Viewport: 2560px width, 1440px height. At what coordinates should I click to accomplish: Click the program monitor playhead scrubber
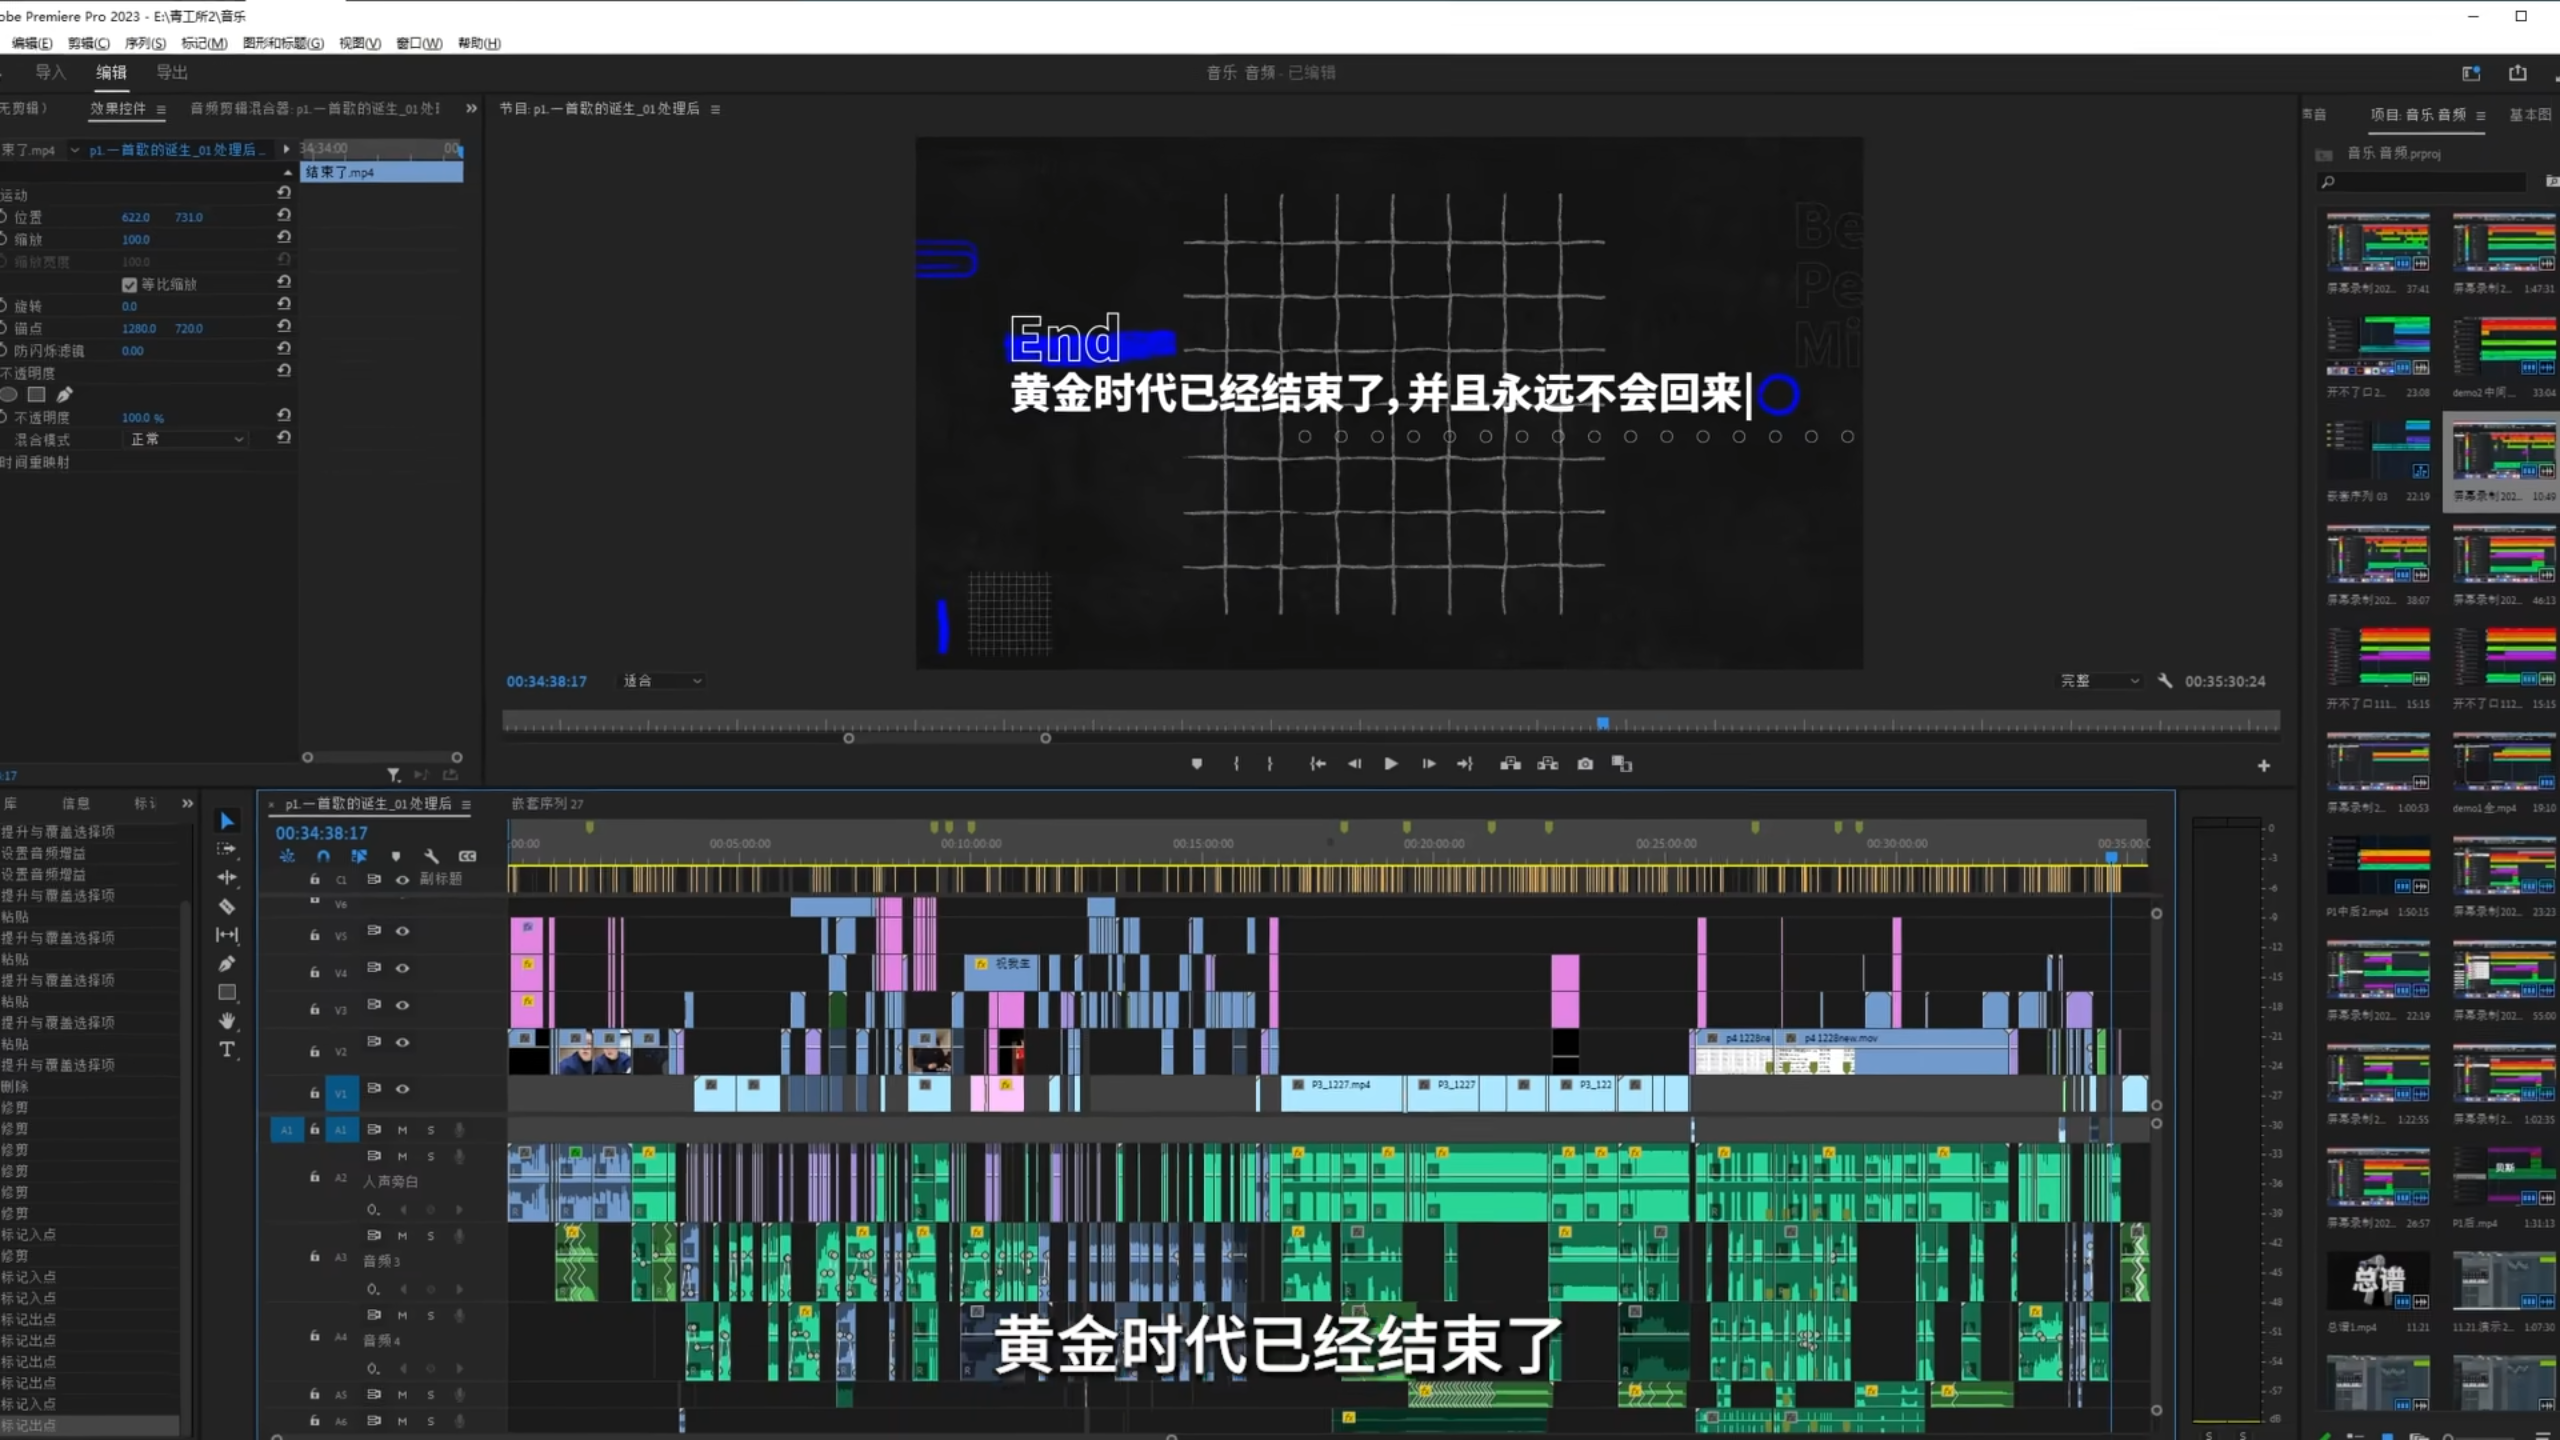(1603, 723)
